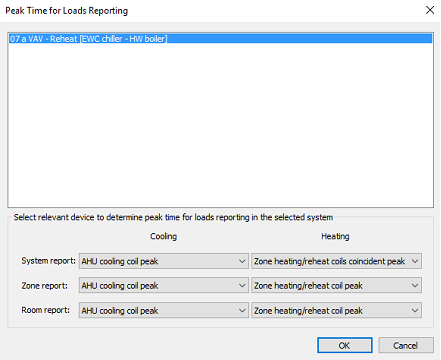Click the 'System report:' label

(49, 261)
